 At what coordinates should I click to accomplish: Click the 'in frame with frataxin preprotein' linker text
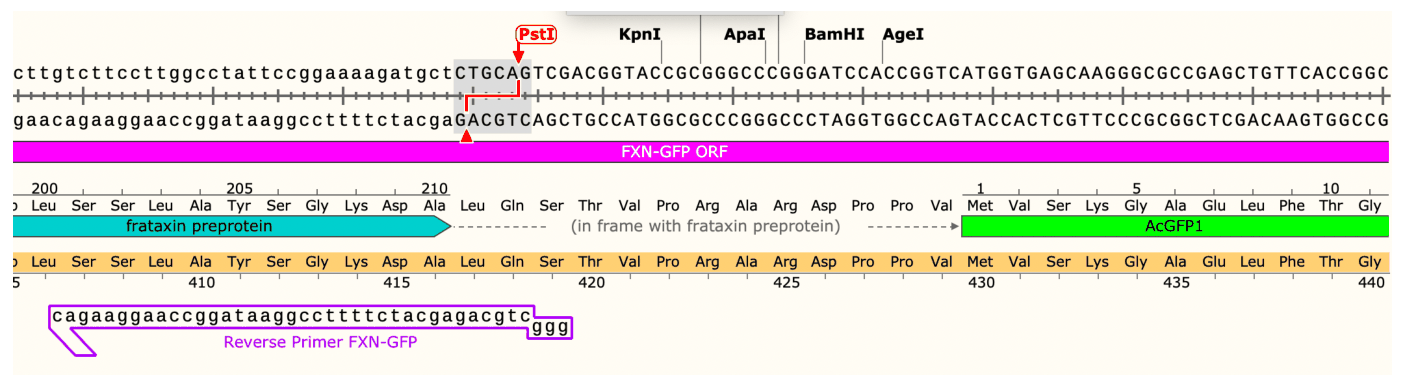click(705, 226)
